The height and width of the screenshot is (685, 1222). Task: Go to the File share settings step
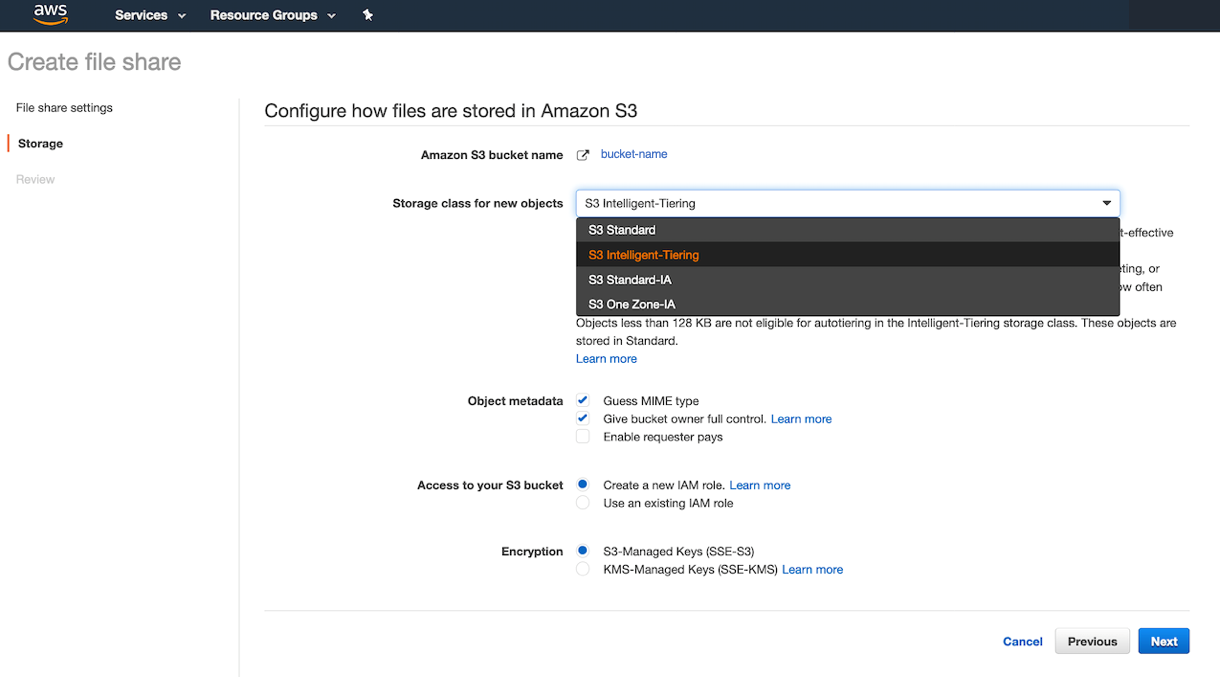click(x=64, y=107)
